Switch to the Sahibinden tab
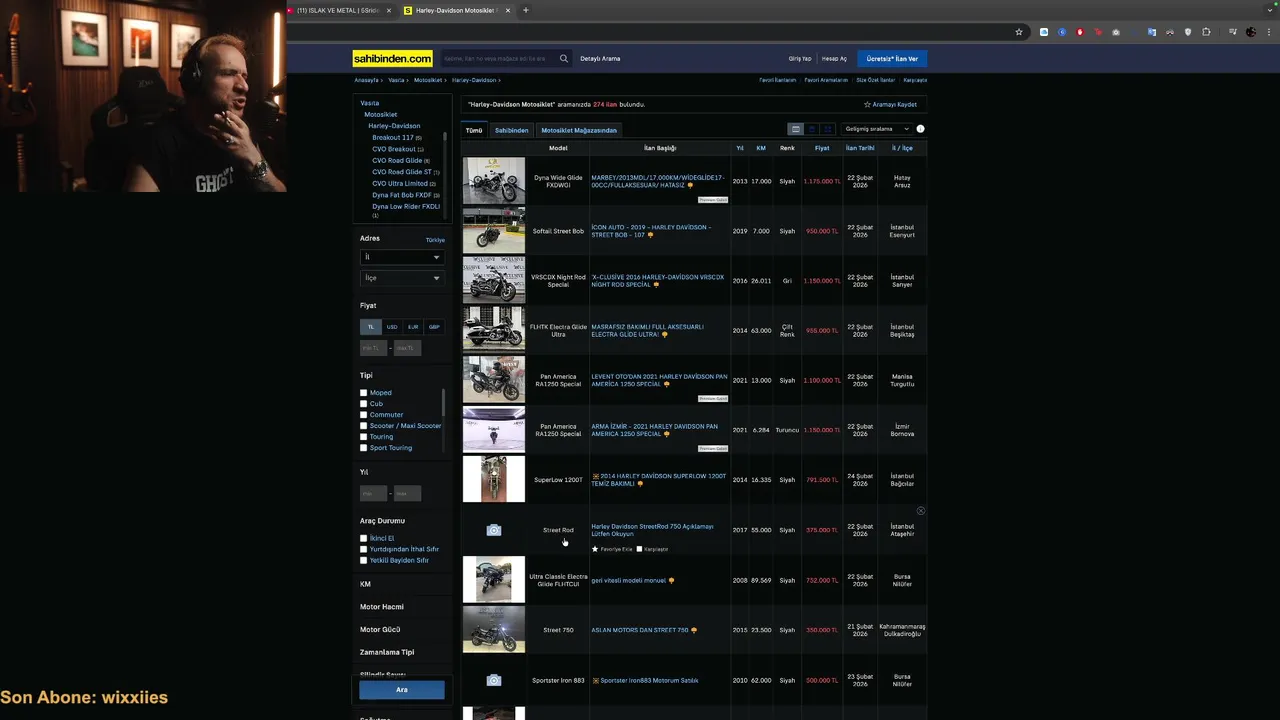Viewport: 1280px width, 720px height. pos(511,130)
